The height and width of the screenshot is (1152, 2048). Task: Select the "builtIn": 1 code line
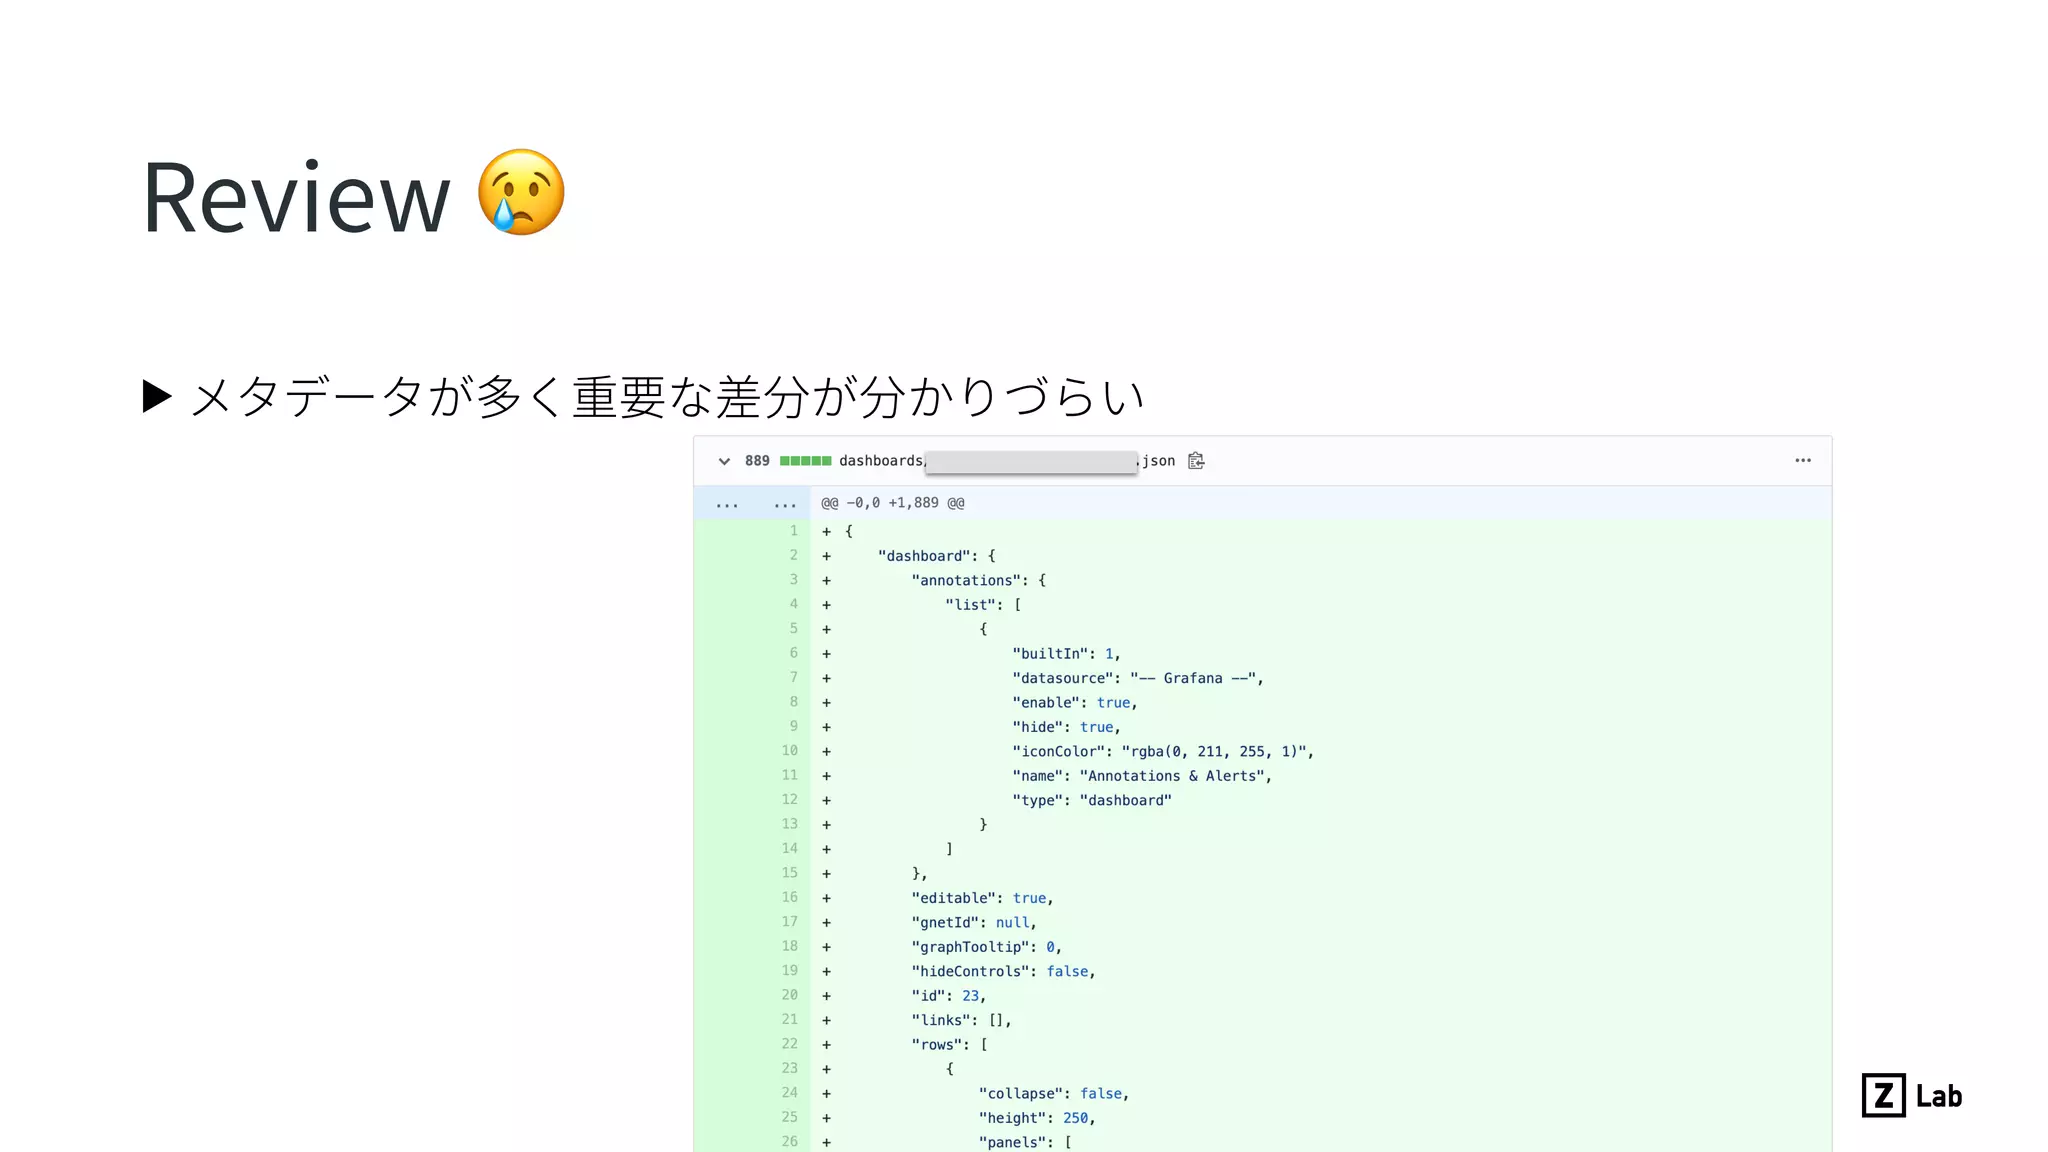1066,654
